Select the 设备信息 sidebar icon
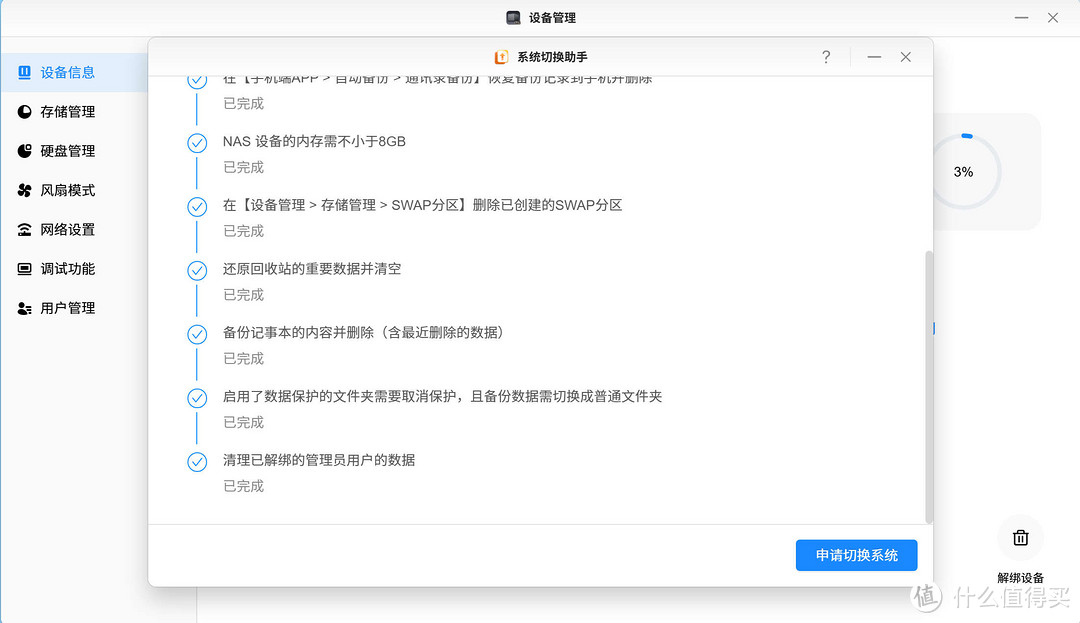The height and width of the screenshot is (623, 1080). pyautogui.click(x=24, y=72)
